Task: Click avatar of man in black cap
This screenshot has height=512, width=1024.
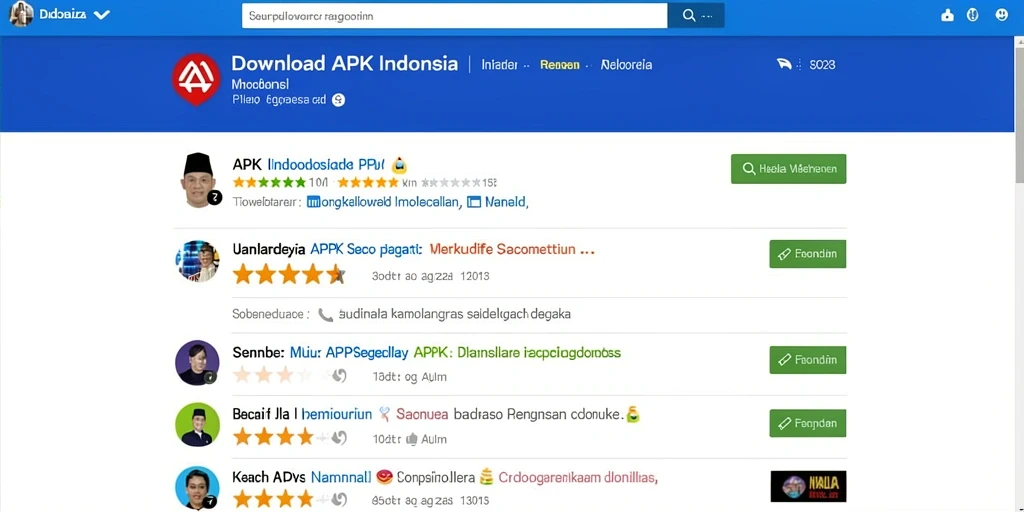Action: [198, 181]
